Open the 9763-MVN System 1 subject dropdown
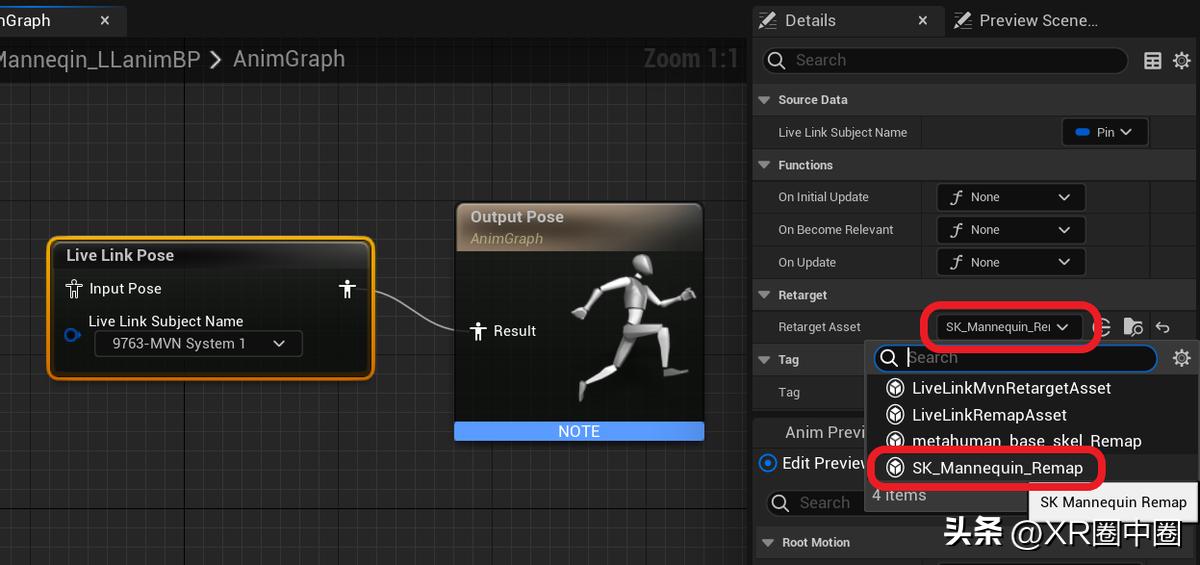Image resolution: width=1200 pixels, height=565 pixels. coord(198,344)
